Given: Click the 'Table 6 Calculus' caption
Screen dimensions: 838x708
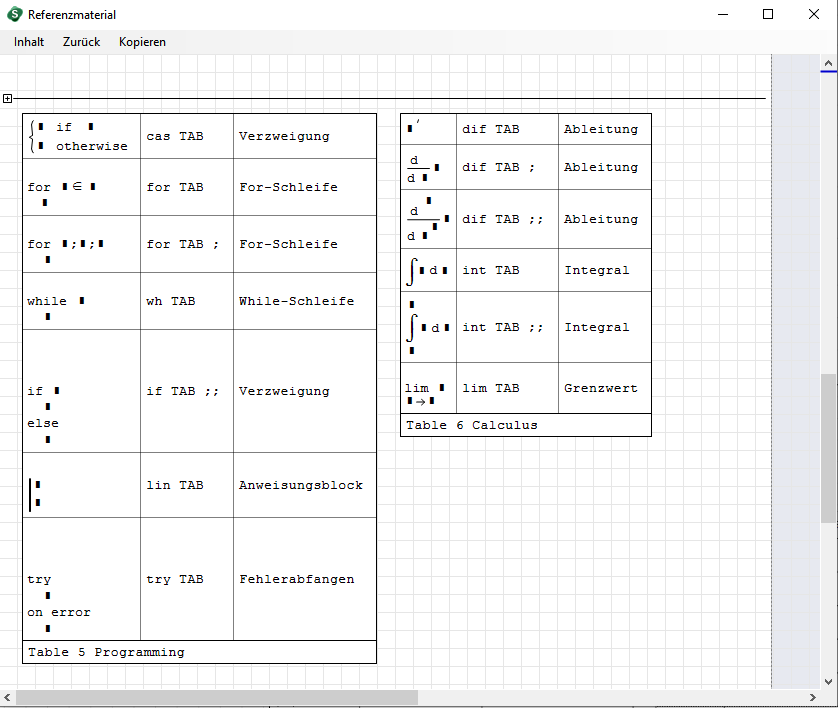Looking at the screenshot, I should click(471, 425).
